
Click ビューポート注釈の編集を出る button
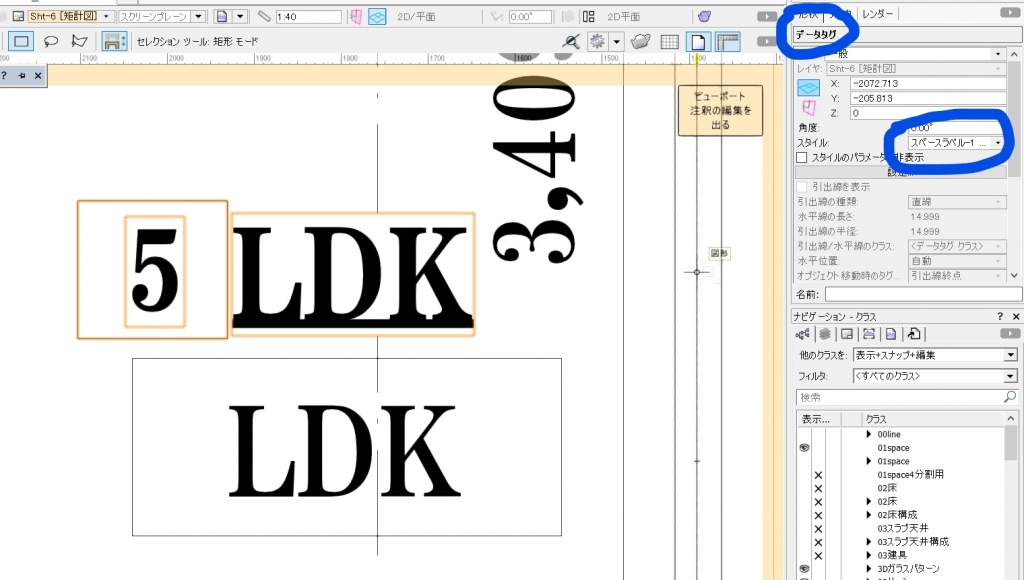(720, 110)
